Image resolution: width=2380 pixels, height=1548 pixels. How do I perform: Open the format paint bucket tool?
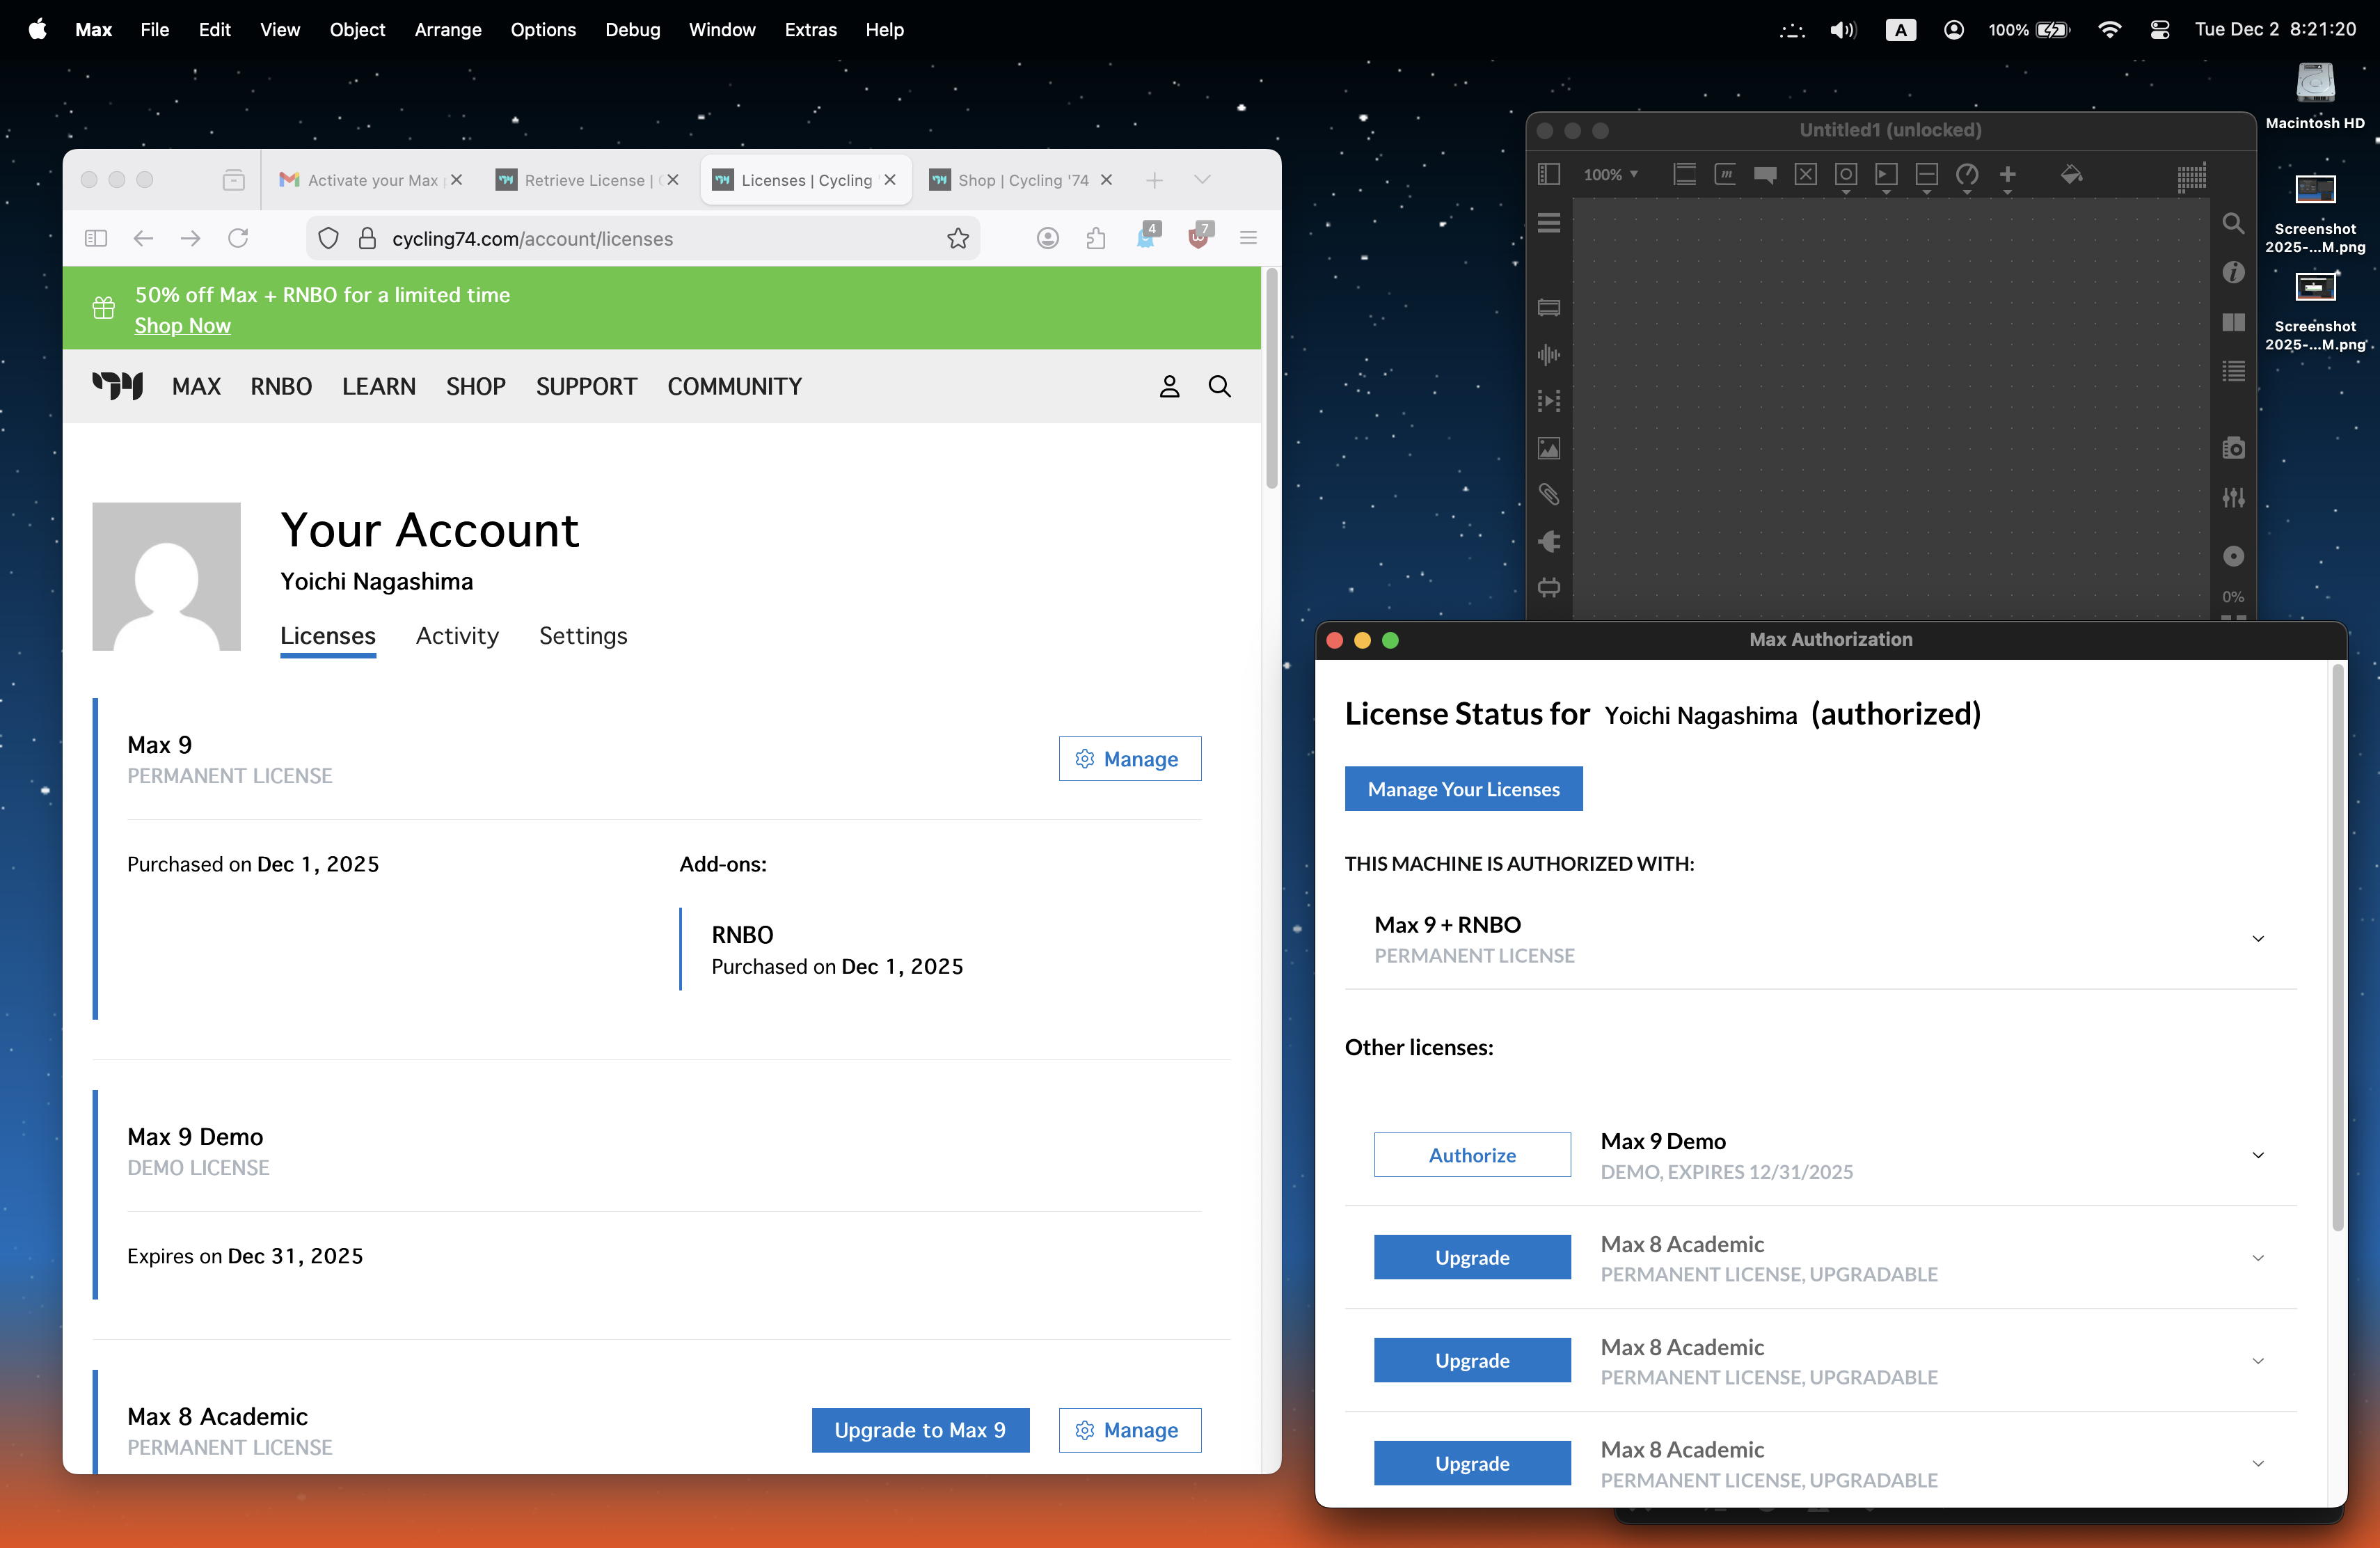(x=2071, y=175)
